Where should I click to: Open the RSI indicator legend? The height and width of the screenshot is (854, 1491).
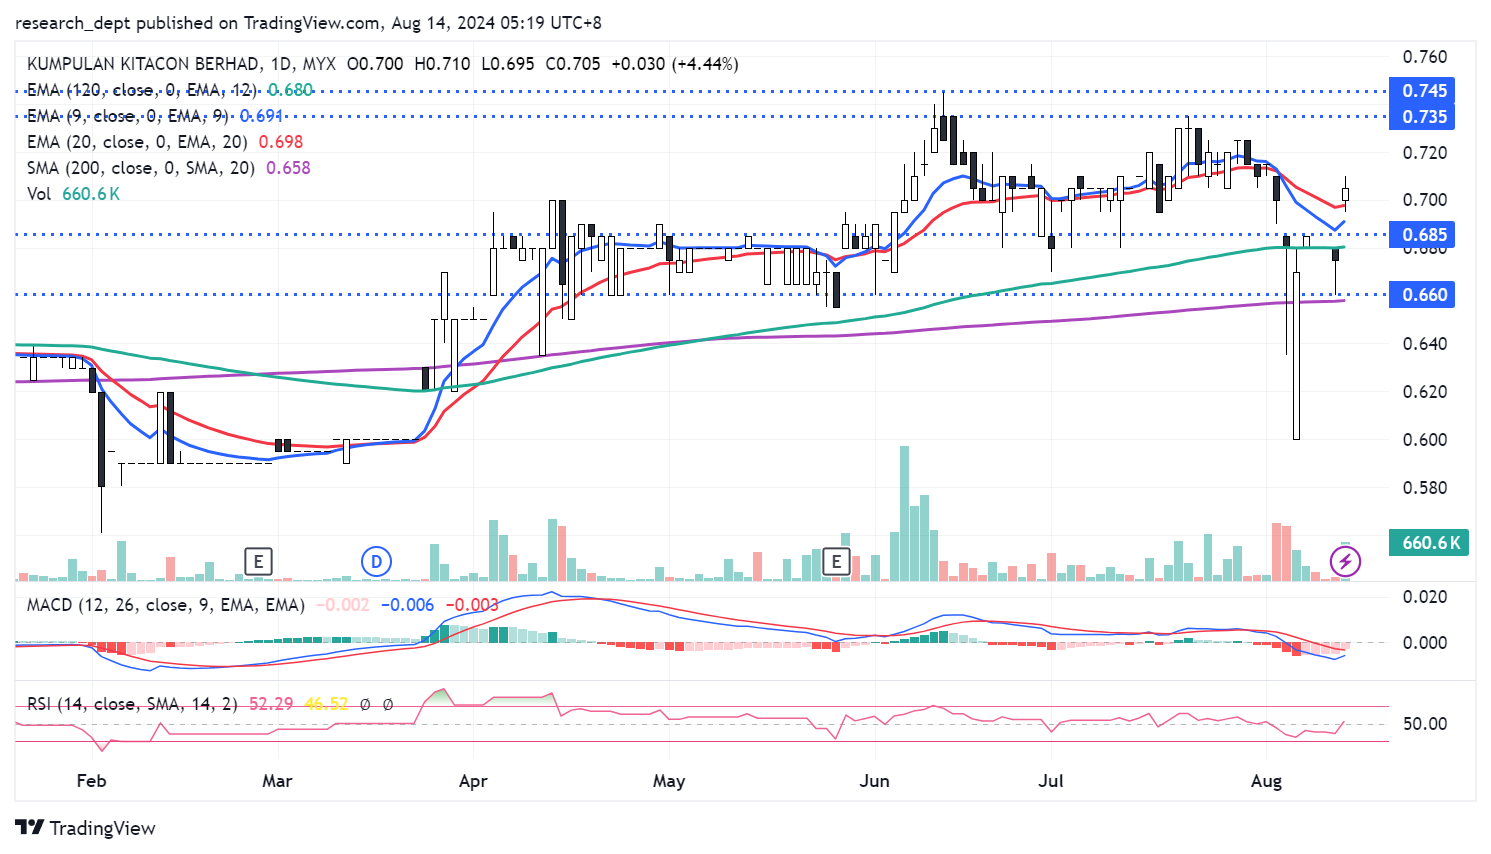click(x=132, y=704)
